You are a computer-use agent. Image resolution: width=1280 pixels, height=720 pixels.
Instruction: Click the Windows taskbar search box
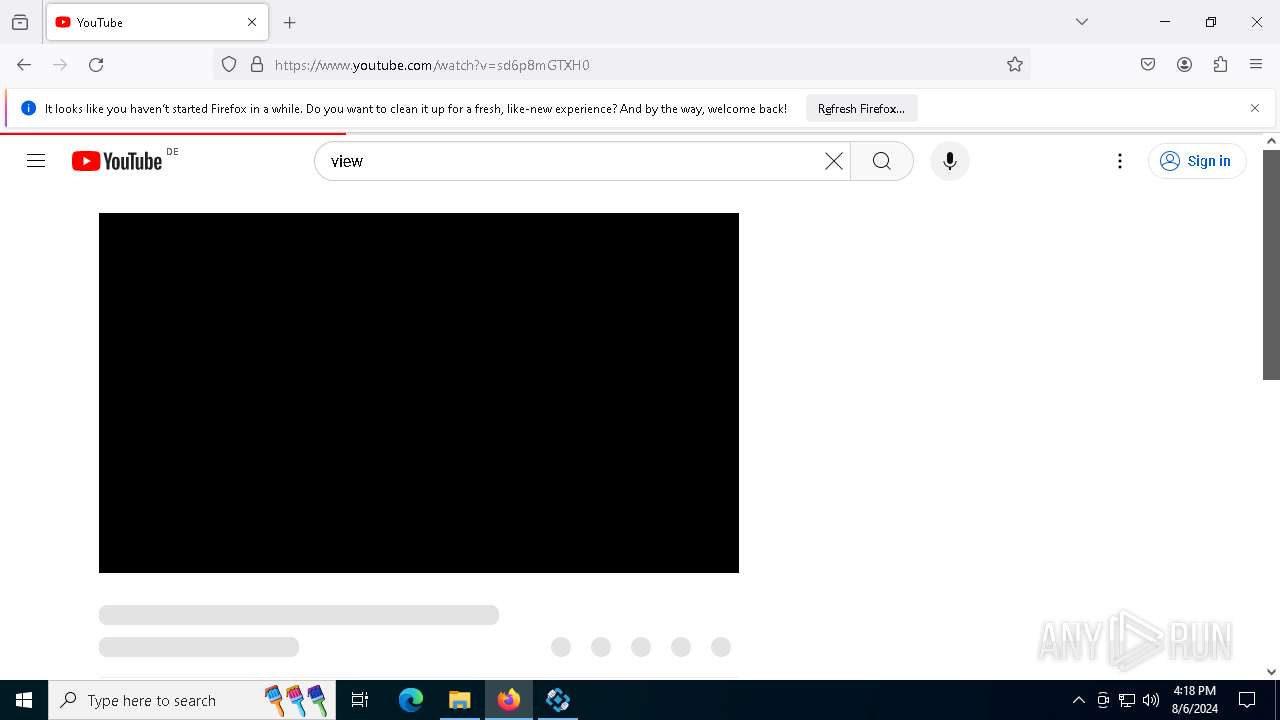click(x=192, y=700)
